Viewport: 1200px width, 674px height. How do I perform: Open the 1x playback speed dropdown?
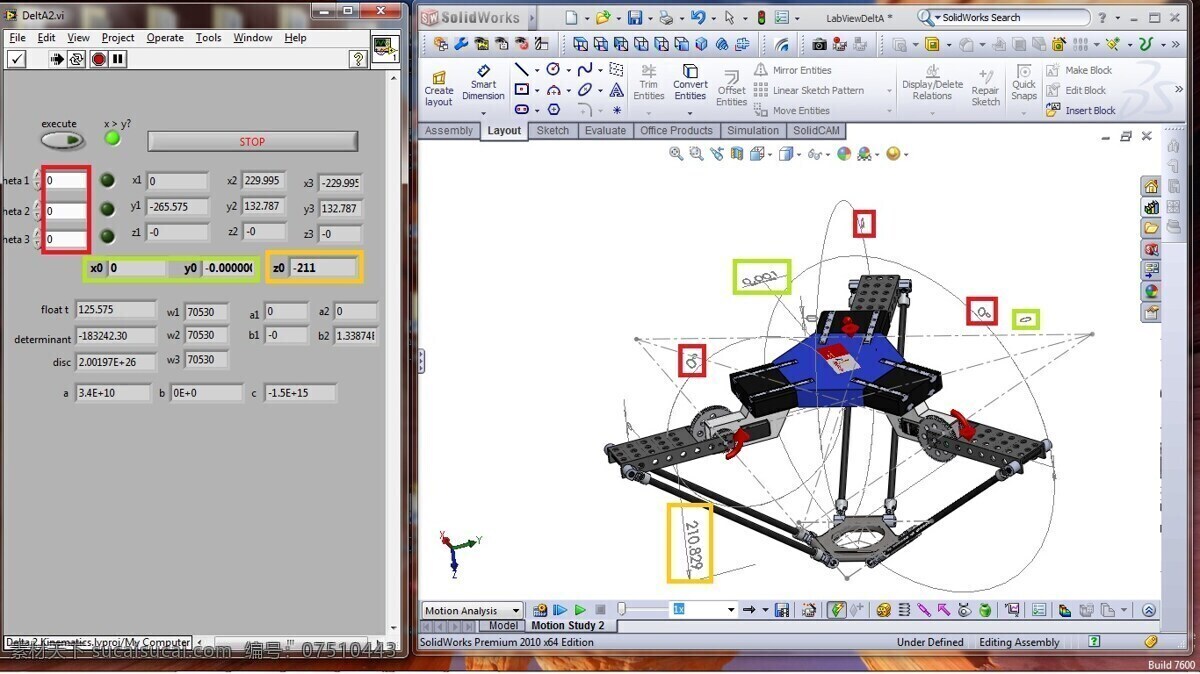click(x=731, y=610)
